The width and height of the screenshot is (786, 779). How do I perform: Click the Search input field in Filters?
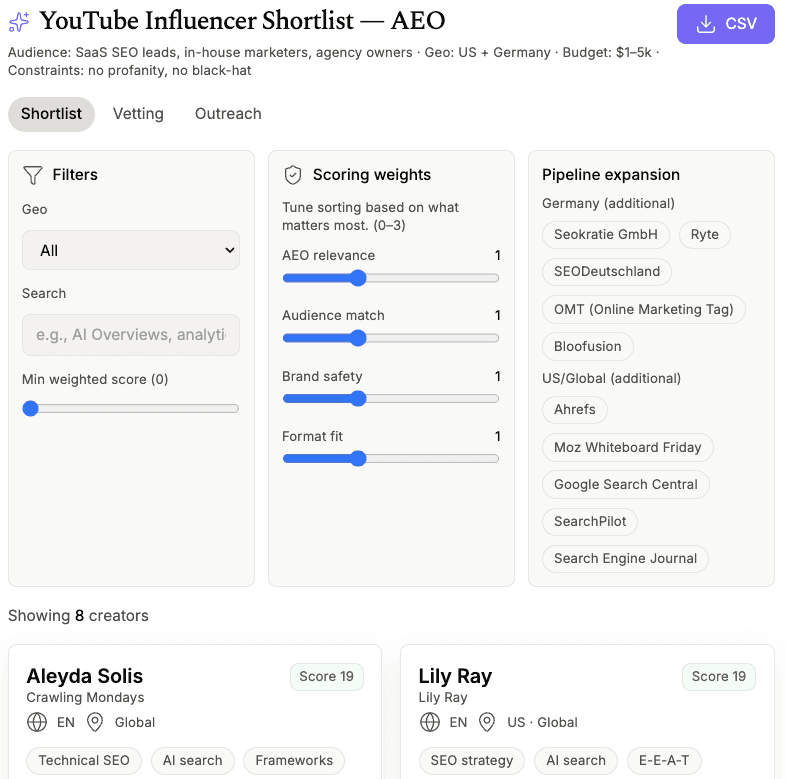point(131,335)
